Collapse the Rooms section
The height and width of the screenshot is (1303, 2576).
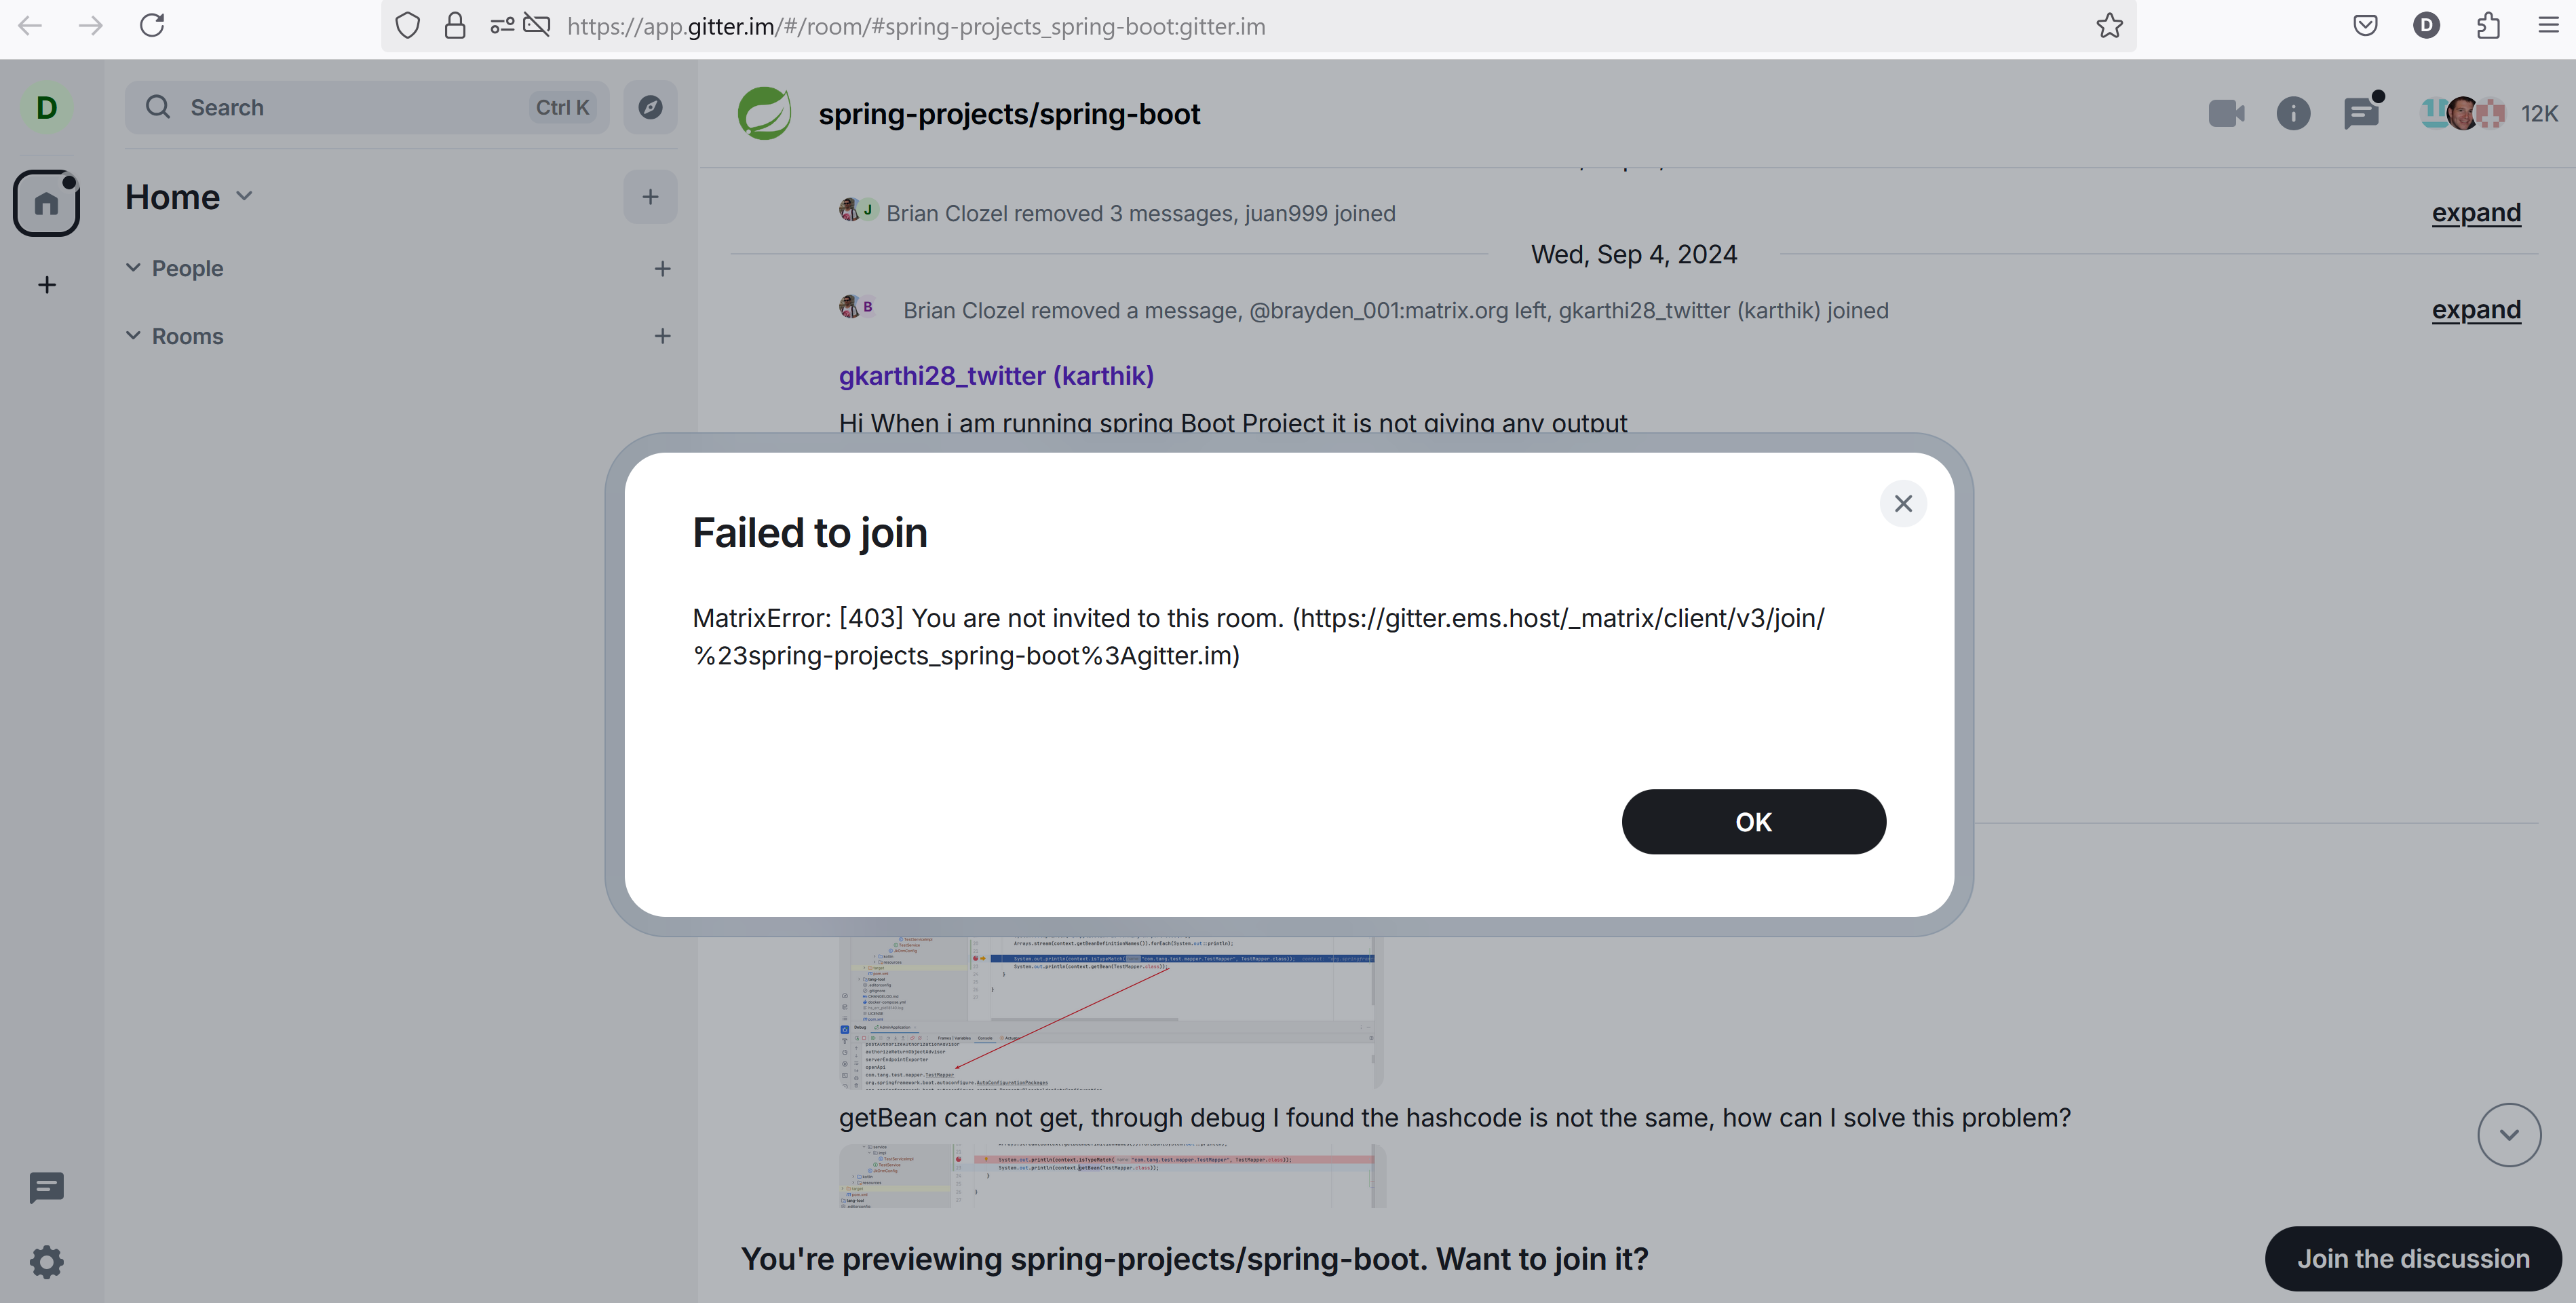tap(133, 336)
